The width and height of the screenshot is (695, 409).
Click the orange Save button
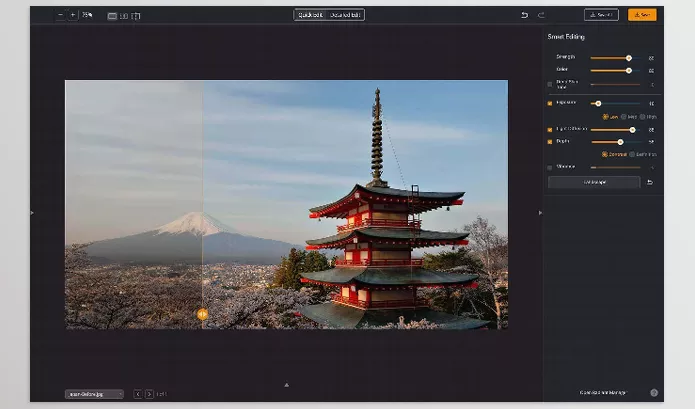point(642,15)
